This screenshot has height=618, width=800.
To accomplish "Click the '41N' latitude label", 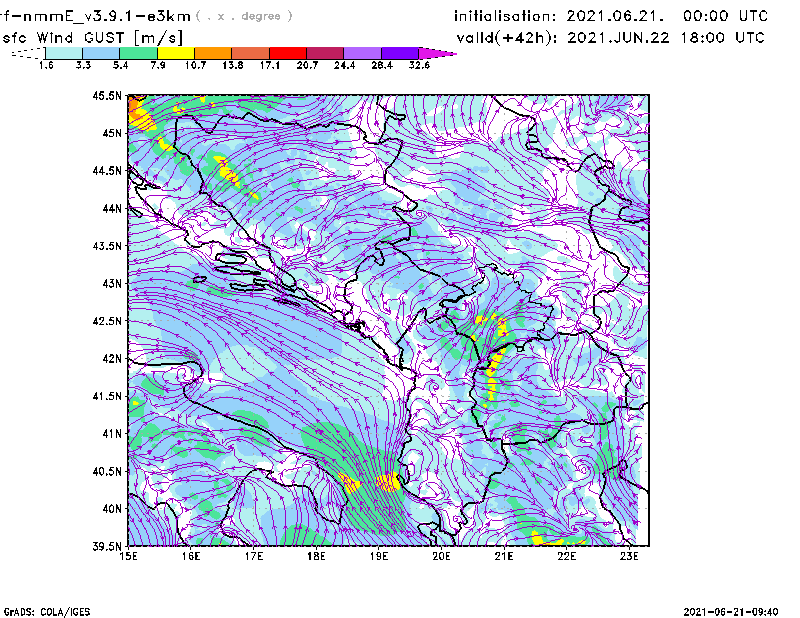I will click(112, 434).
